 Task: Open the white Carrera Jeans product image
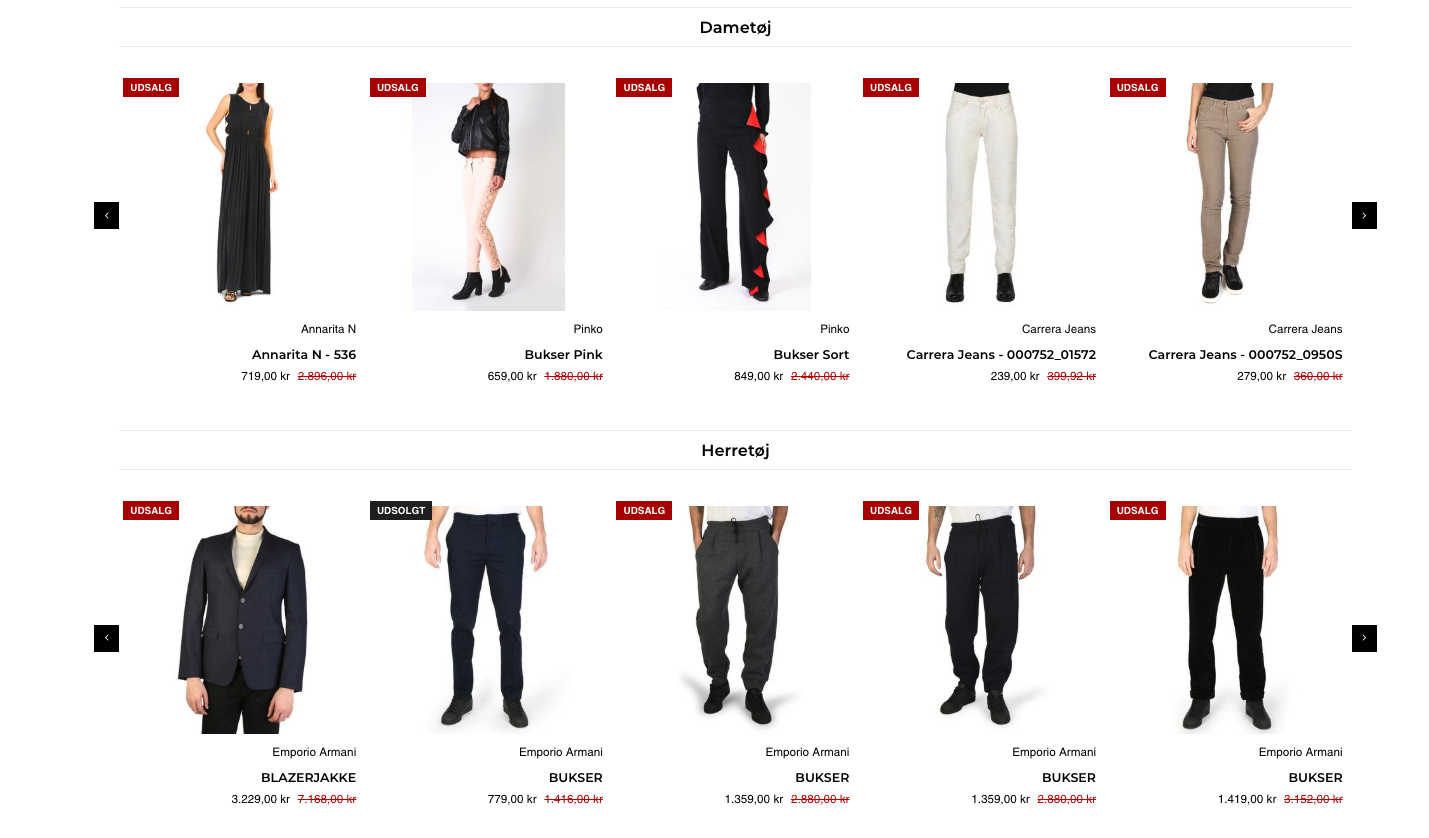click(981, 196)
